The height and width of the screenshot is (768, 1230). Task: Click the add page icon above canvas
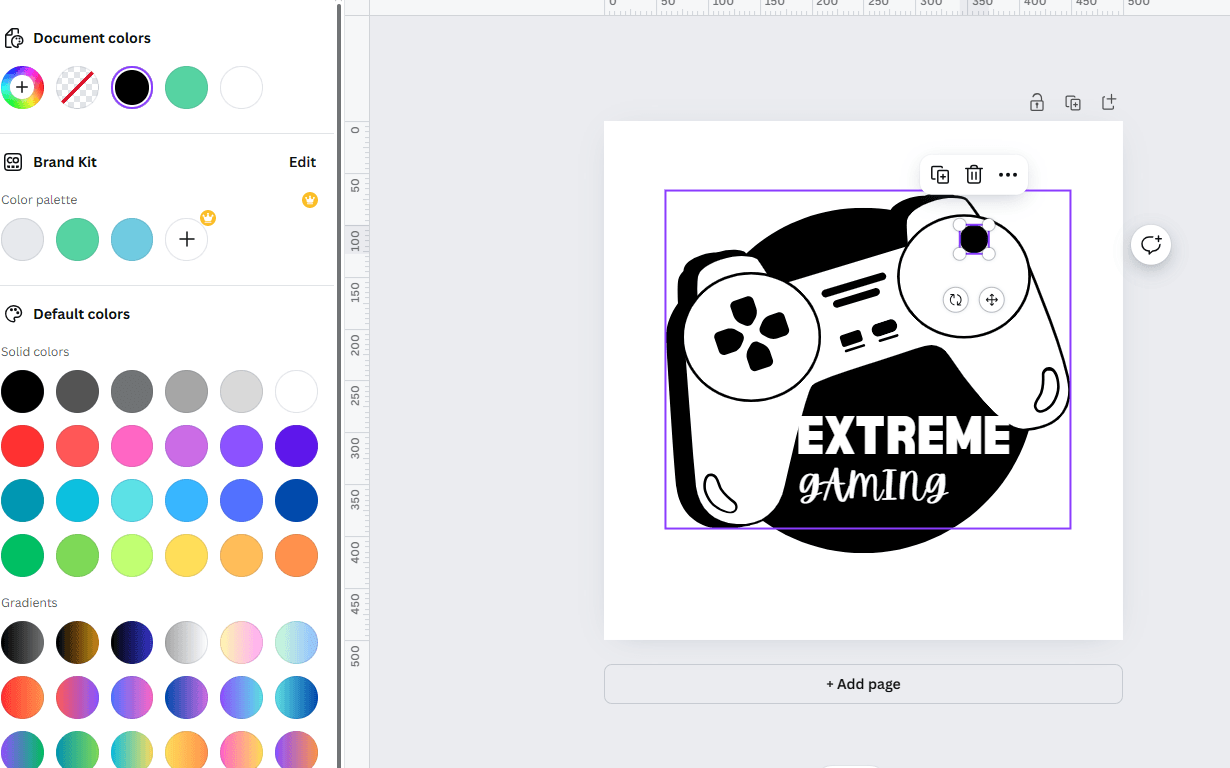(x=1108, y=102)
